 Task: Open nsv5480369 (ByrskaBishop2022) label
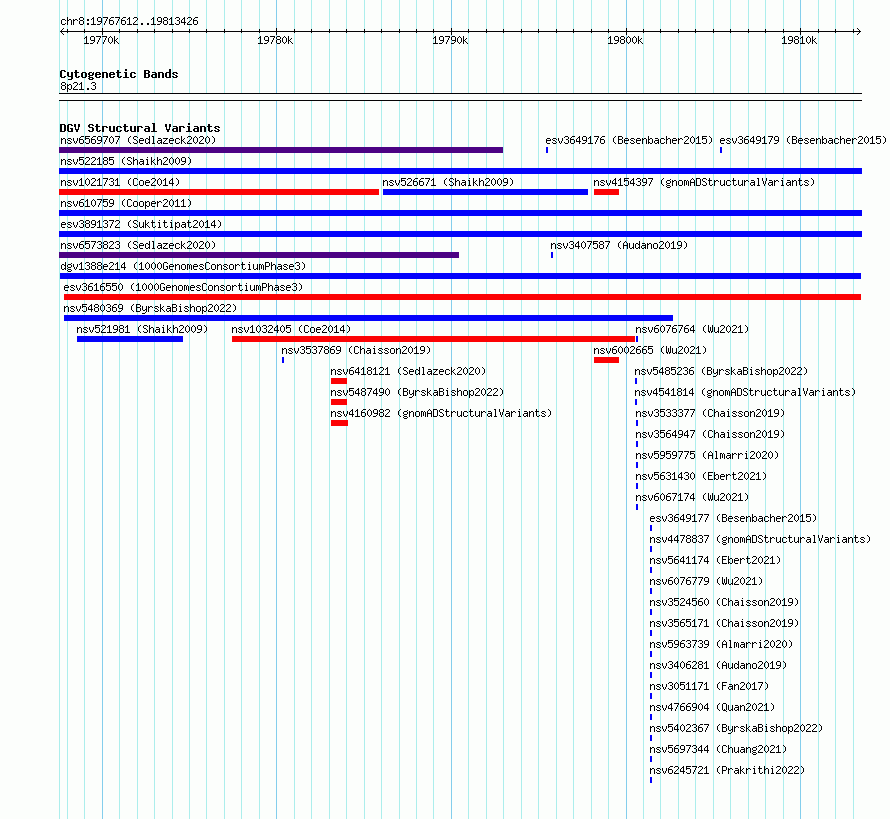point(150,308)
